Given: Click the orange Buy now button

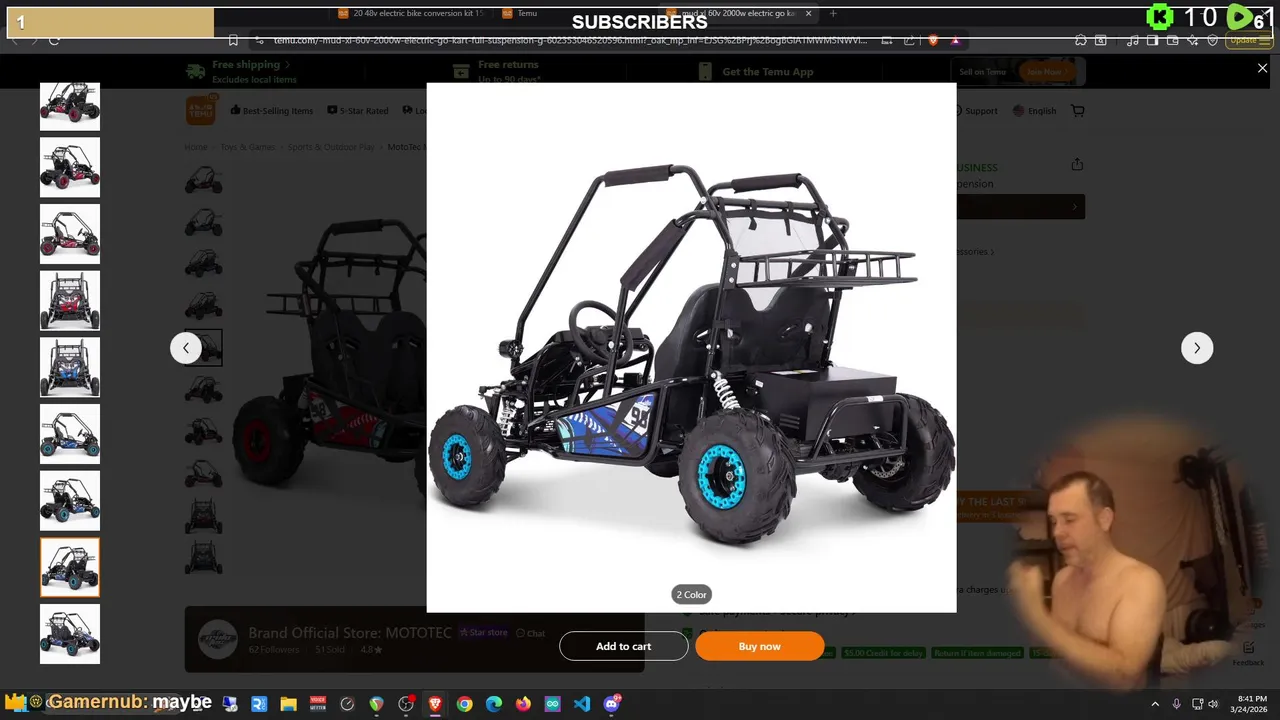Looking at the screenshot, I should click(x=759, y=646).
